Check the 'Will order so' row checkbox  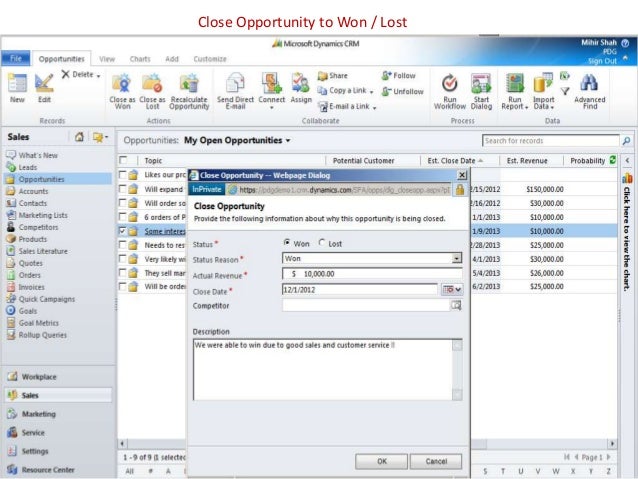pyautogui.click(x=122, y=203)
